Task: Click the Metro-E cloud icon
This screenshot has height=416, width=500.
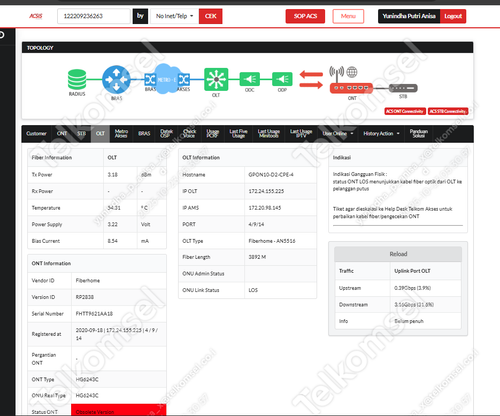Action: click(x=166, y=79)
